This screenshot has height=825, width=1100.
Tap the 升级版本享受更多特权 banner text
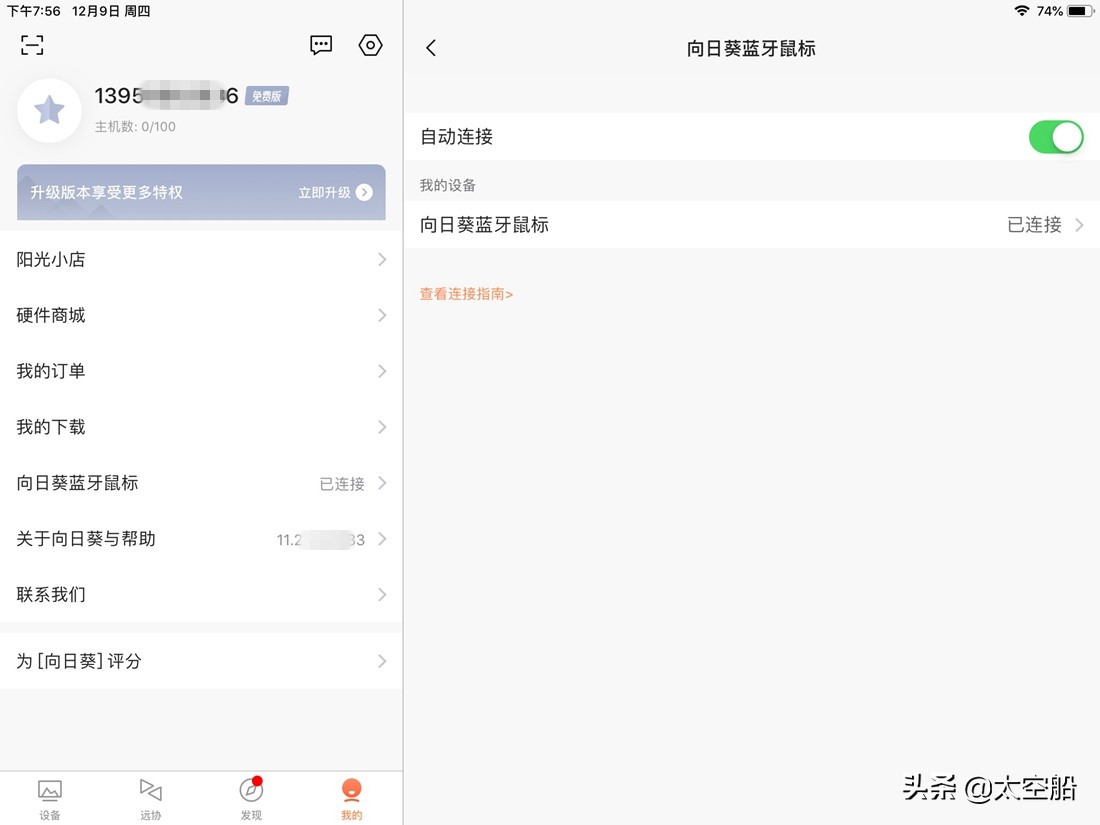click(x=107, y=192)
